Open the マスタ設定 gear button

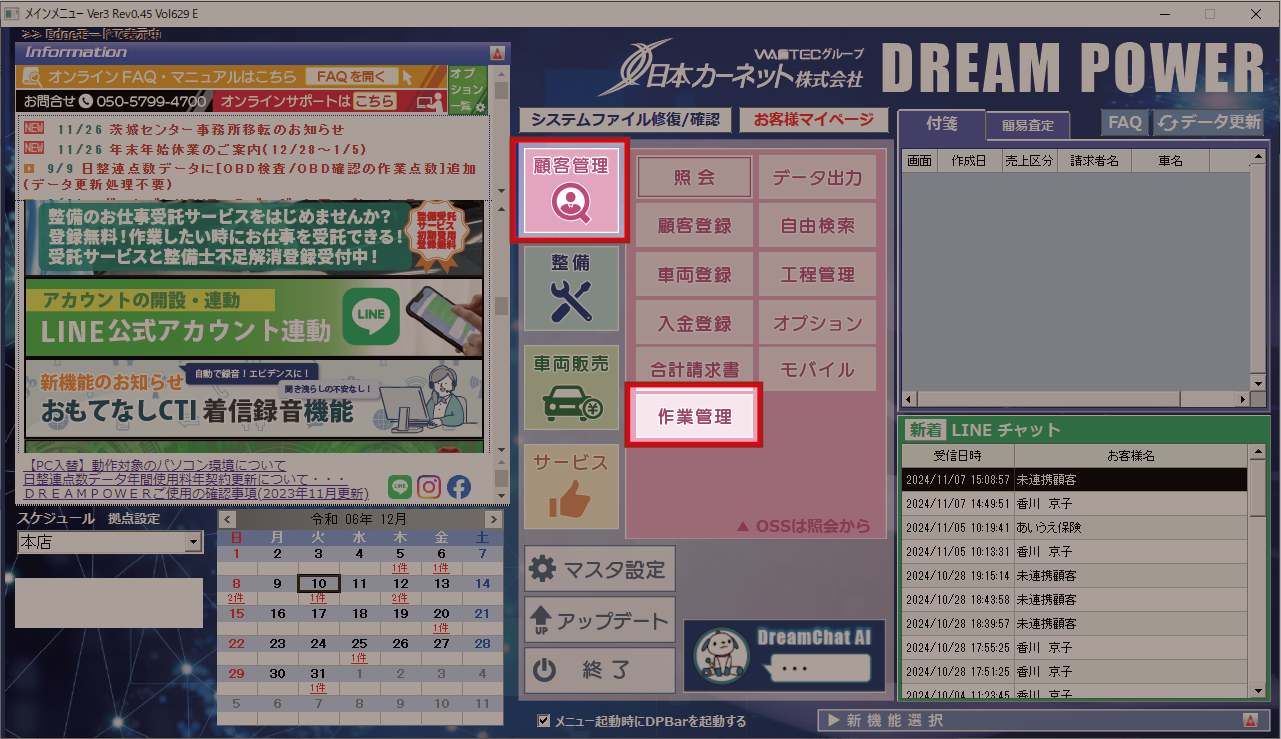pyautogui.click(x=600, y=569)
